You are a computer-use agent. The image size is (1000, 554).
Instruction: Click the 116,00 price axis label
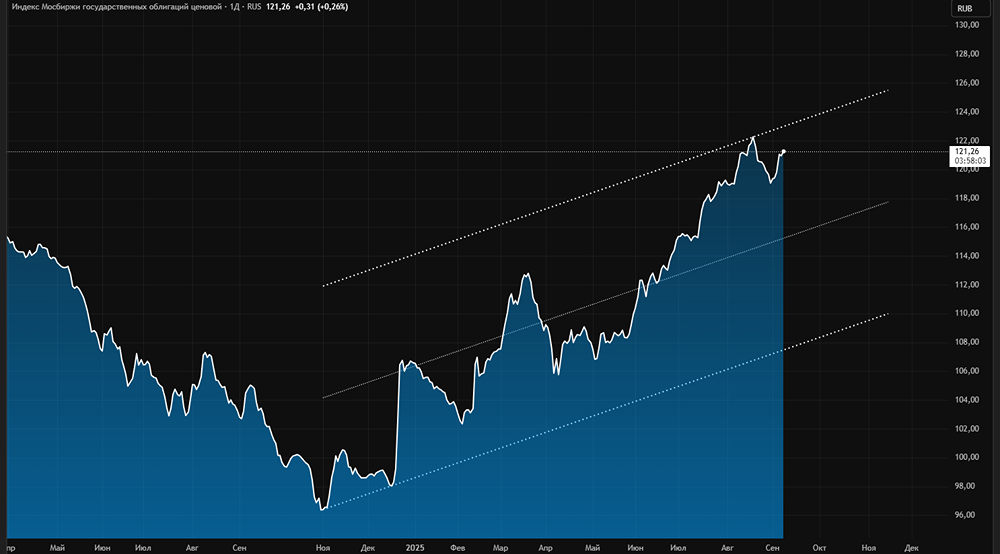[967, 226]
